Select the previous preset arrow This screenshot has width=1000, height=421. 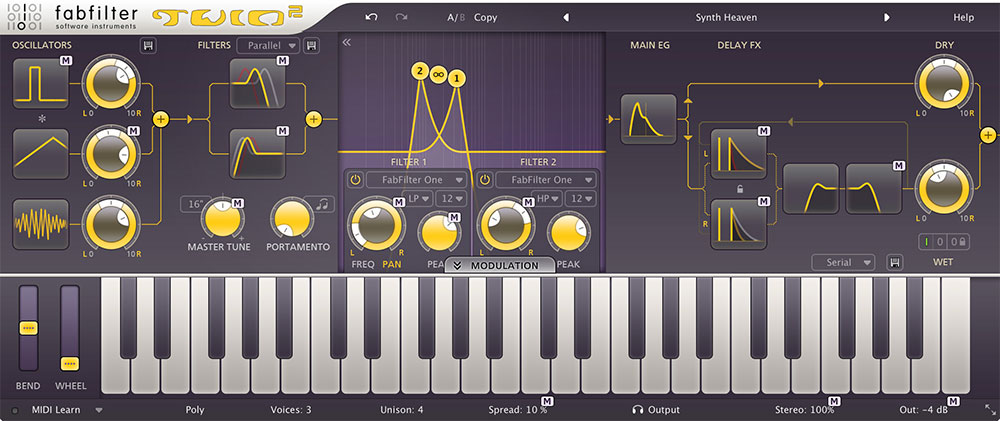click(x=566, y=18)
